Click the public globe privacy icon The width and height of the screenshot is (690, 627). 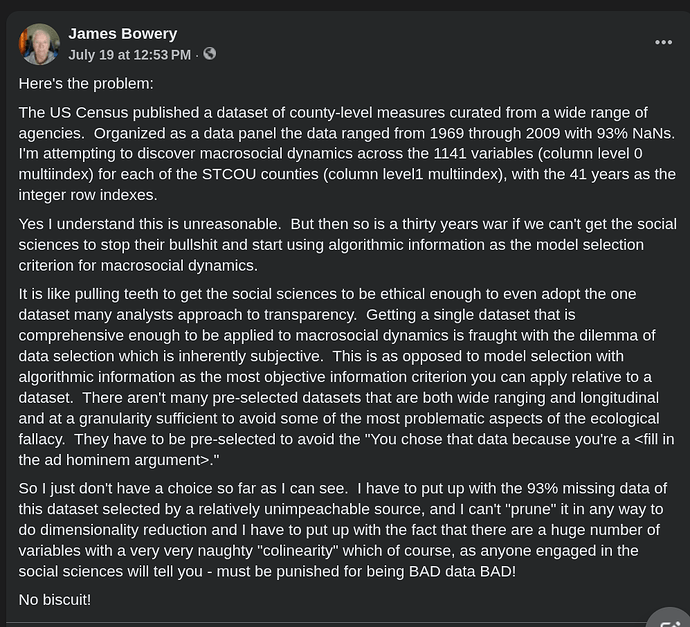pos(209,54)
